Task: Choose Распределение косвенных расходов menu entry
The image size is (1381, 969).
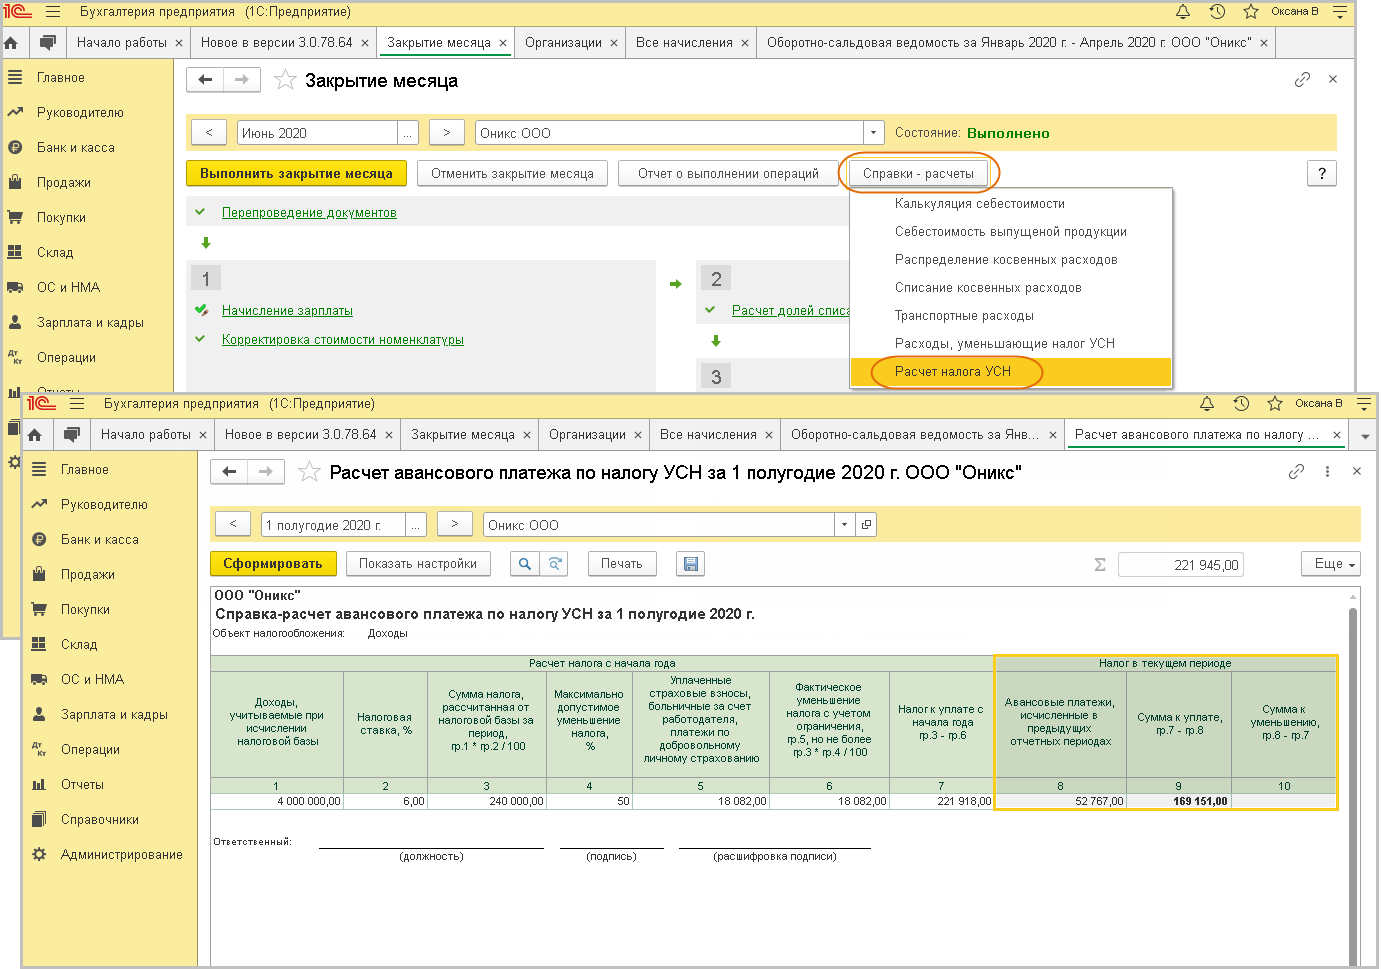Action: click(1006, 259)
